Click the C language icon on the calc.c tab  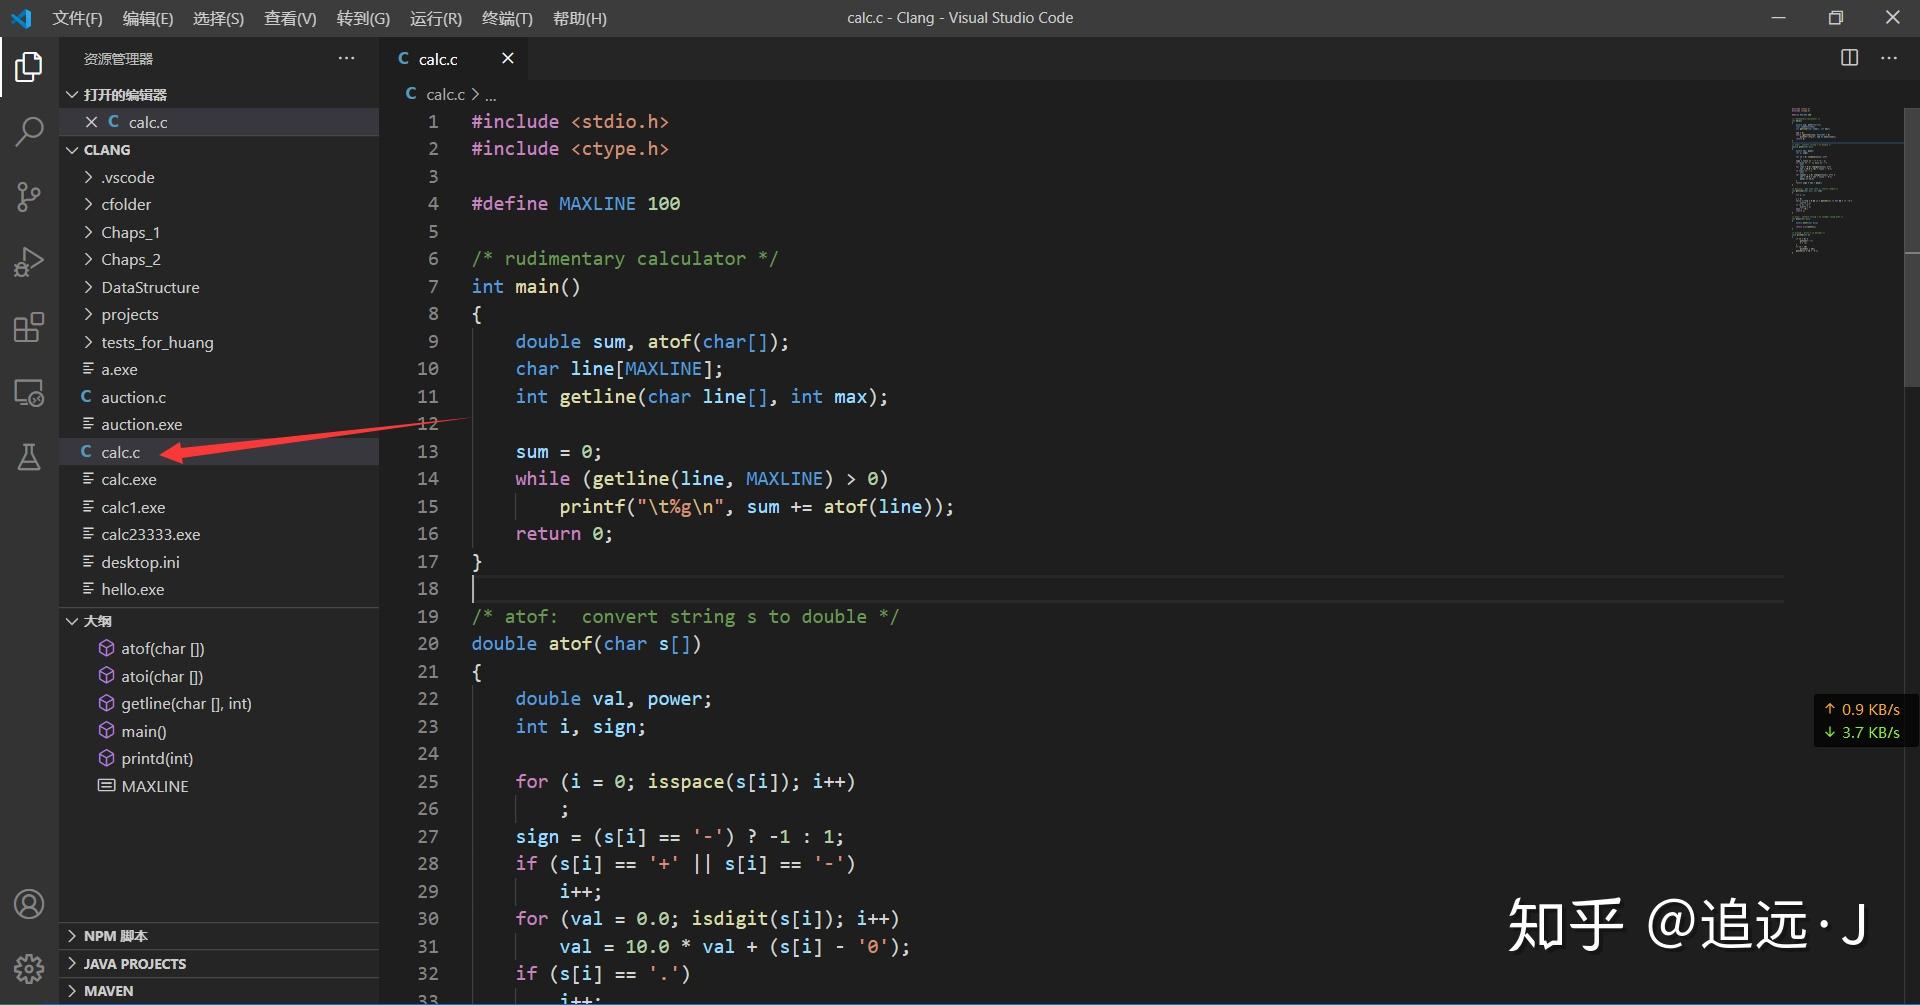(403, 58)
